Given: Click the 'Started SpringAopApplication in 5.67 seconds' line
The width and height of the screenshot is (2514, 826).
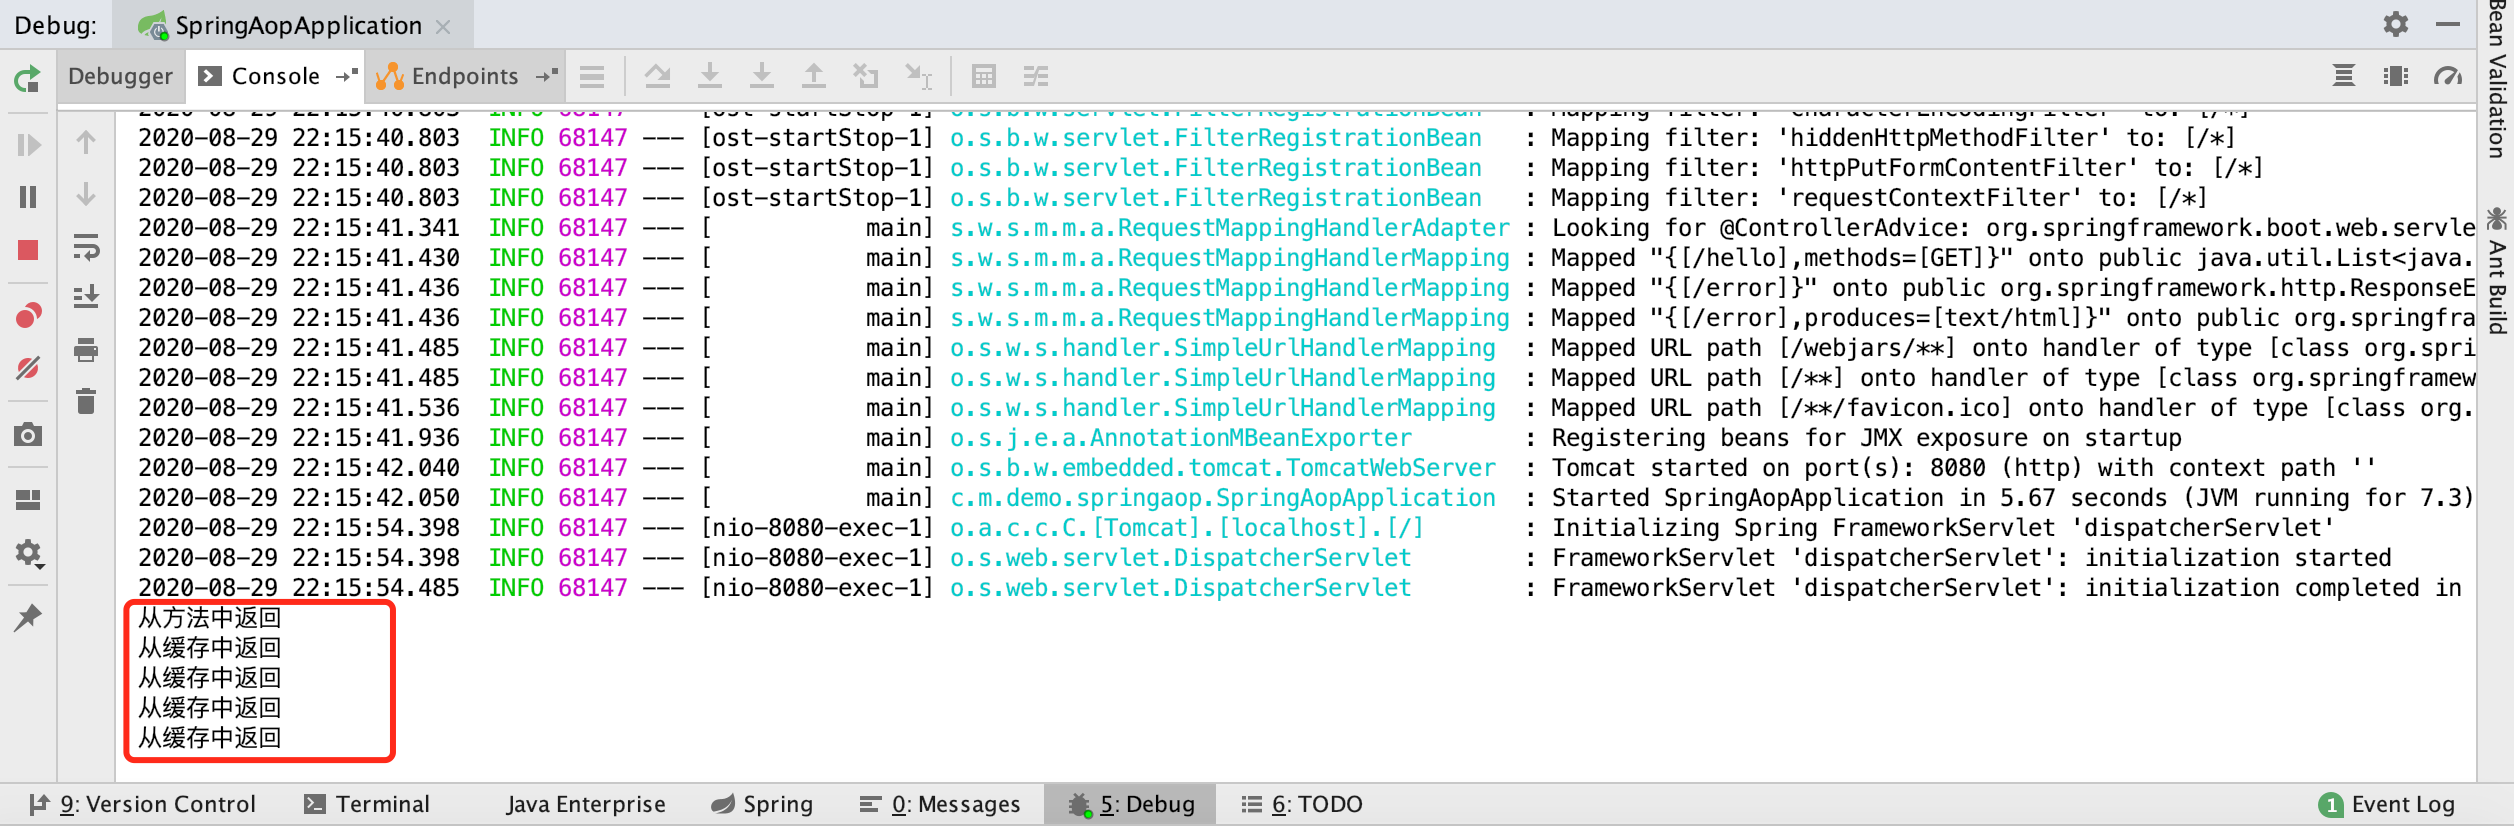Looking at the screenshot, I should click(x=1306, y=498).
